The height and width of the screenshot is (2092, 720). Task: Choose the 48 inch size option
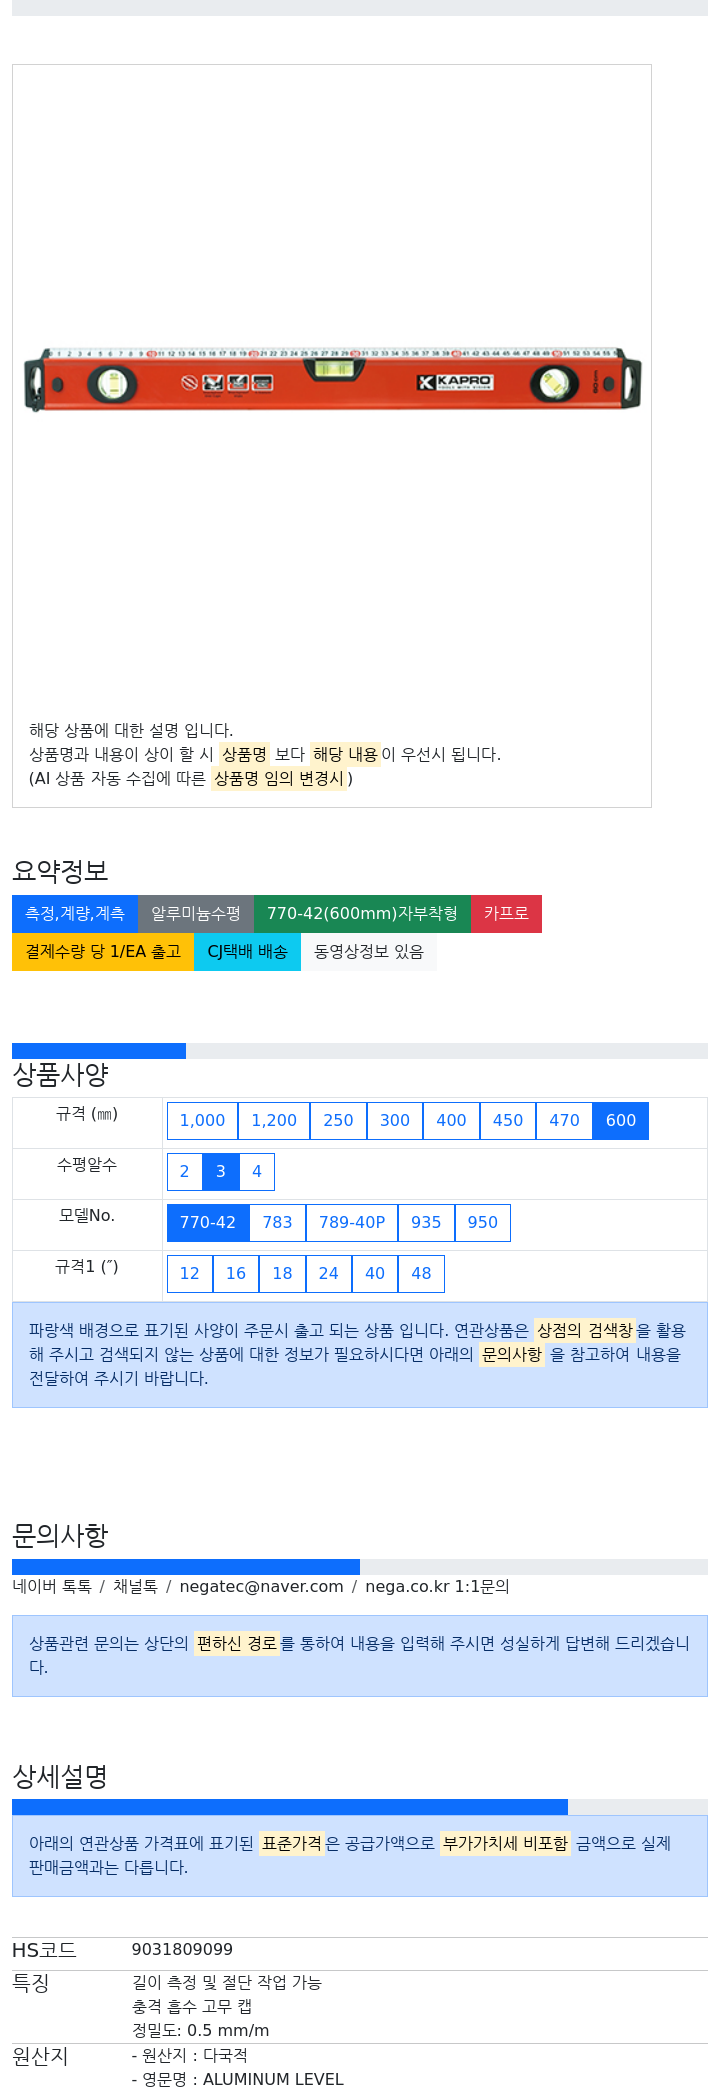pos(421,1273)
